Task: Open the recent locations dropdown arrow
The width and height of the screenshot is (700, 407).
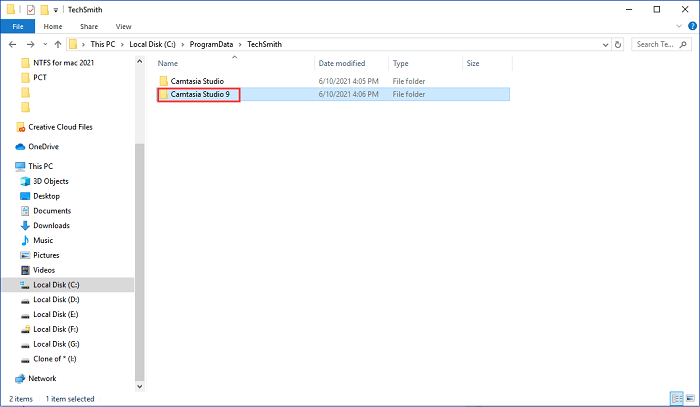Action: coord(45,44)
